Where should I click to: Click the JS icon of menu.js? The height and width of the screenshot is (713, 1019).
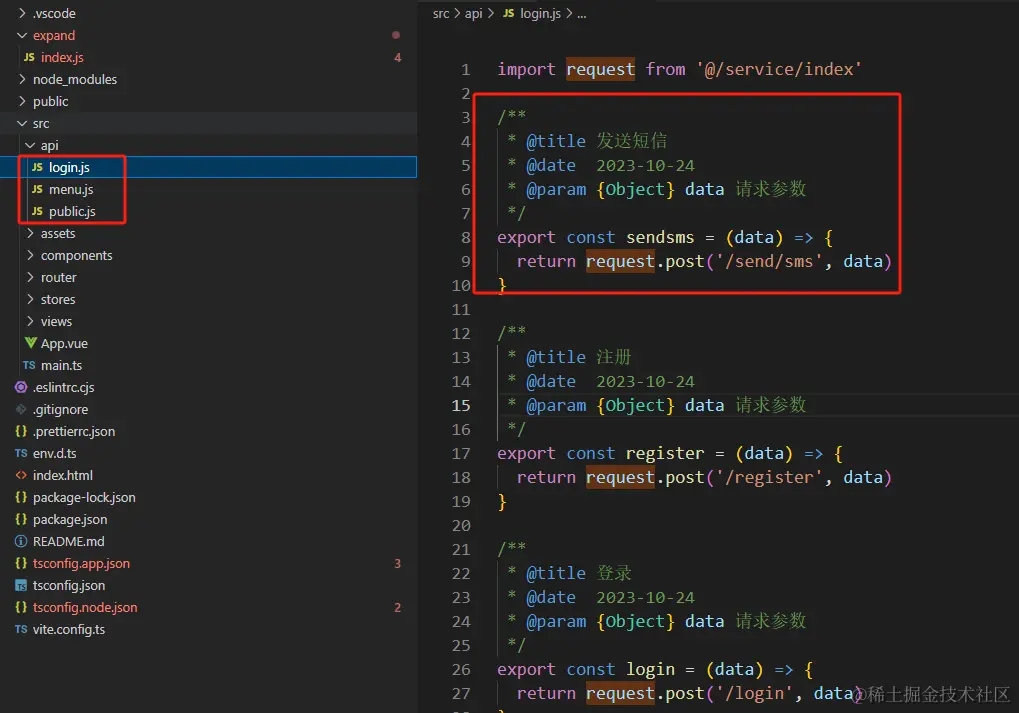(x=37, y=189)
